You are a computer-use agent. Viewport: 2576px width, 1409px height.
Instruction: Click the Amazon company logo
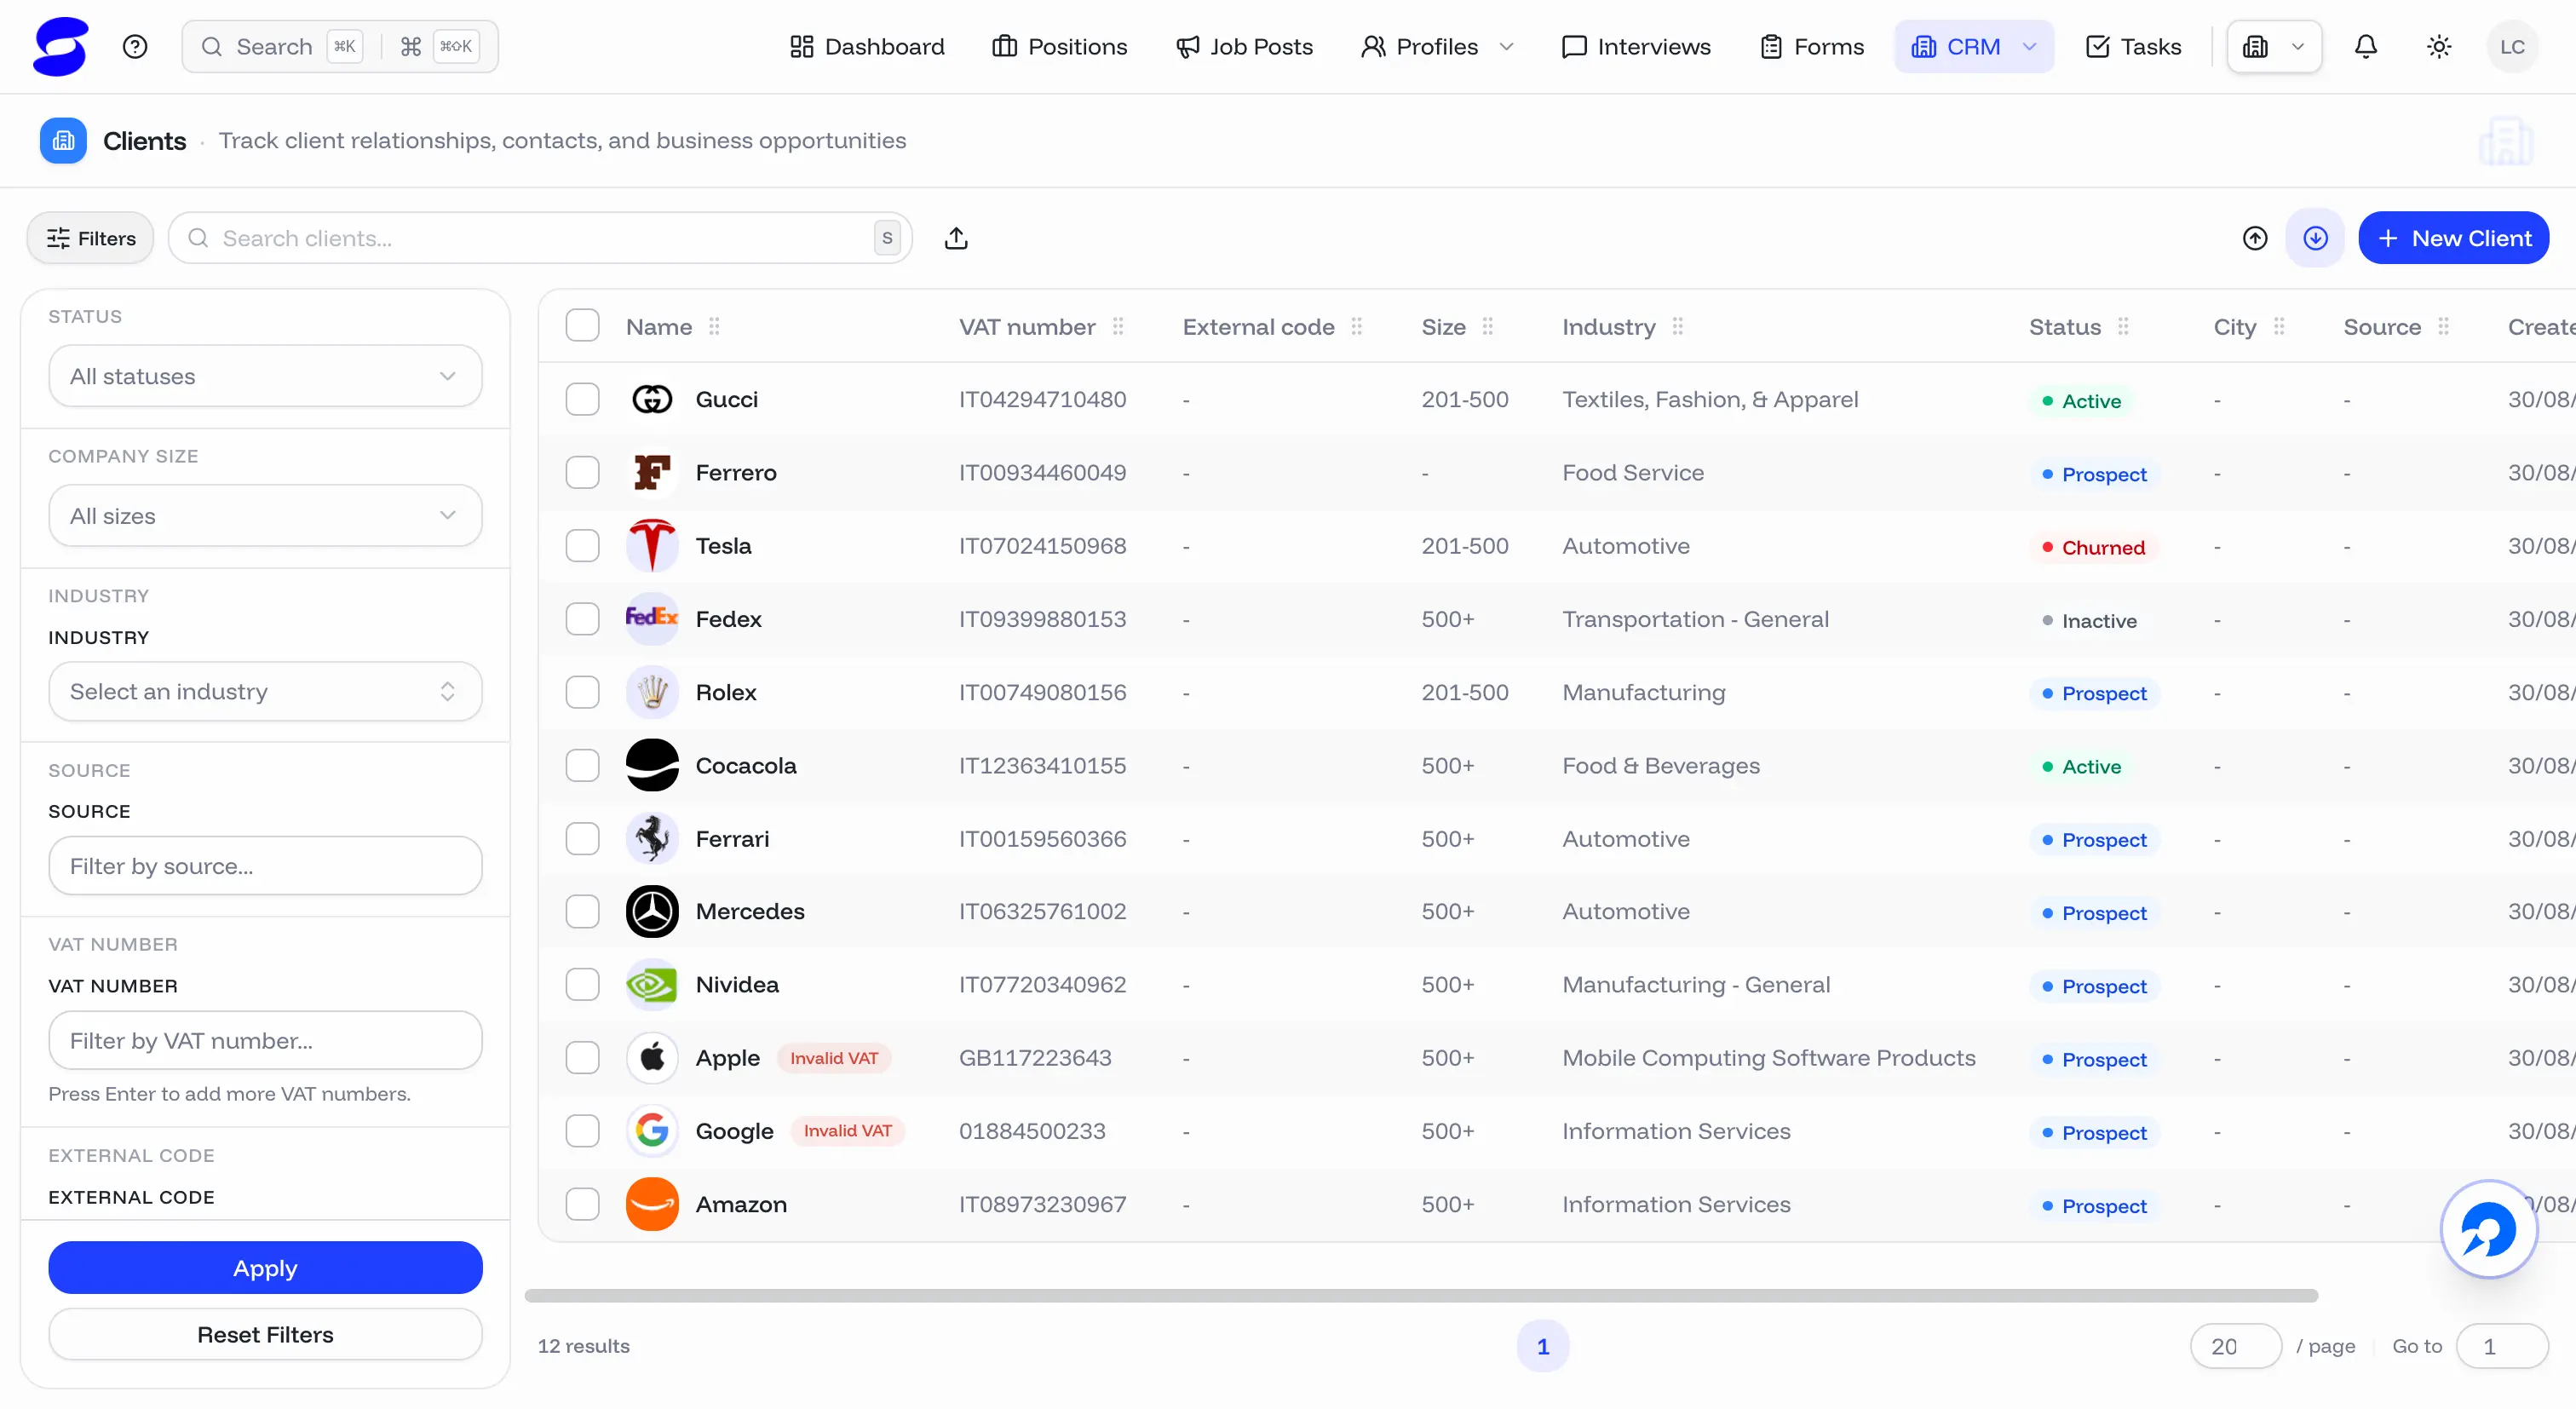[x=652, y=1204]
